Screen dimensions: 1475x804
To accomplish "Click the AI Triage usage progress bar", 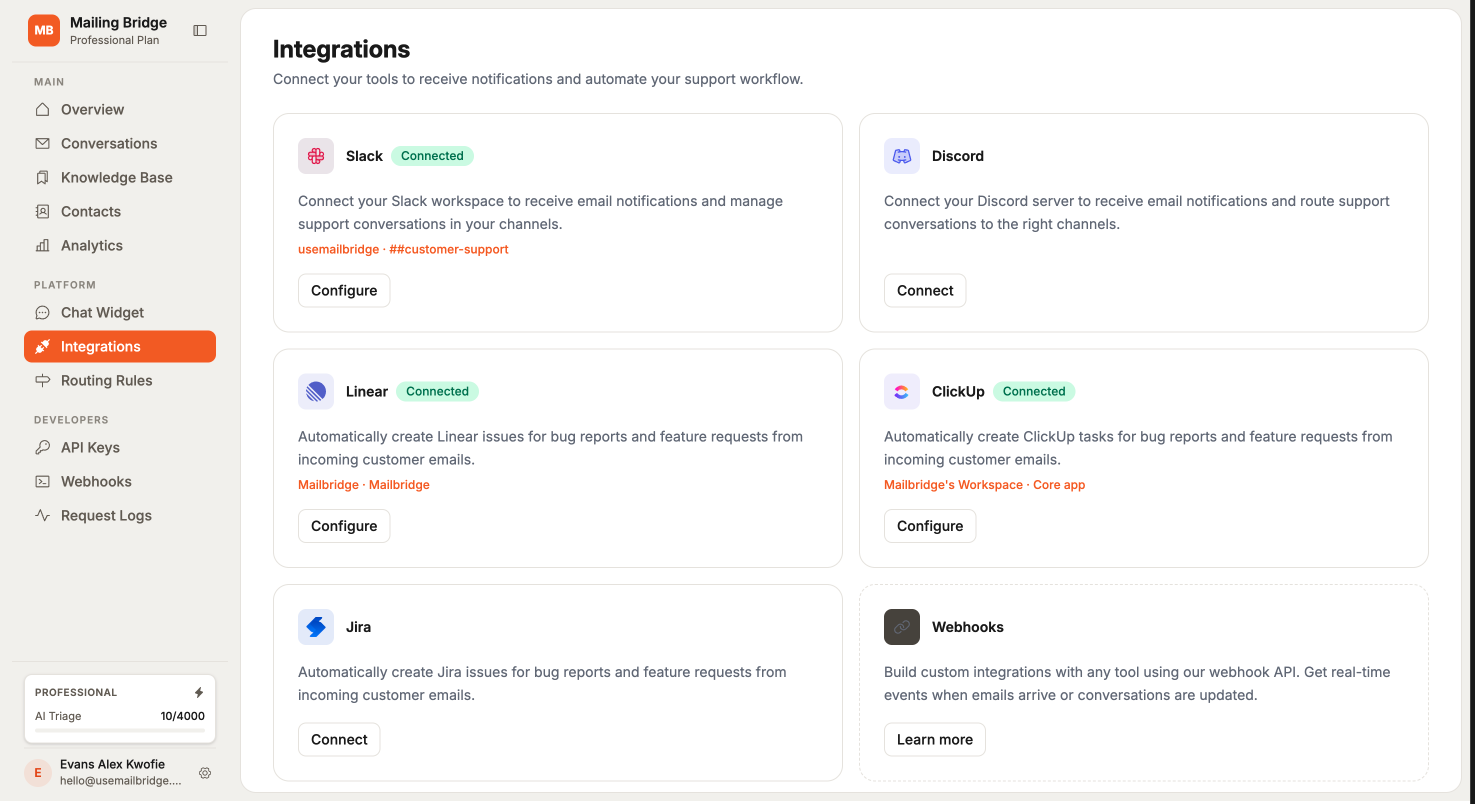I will tap(120, 730).
